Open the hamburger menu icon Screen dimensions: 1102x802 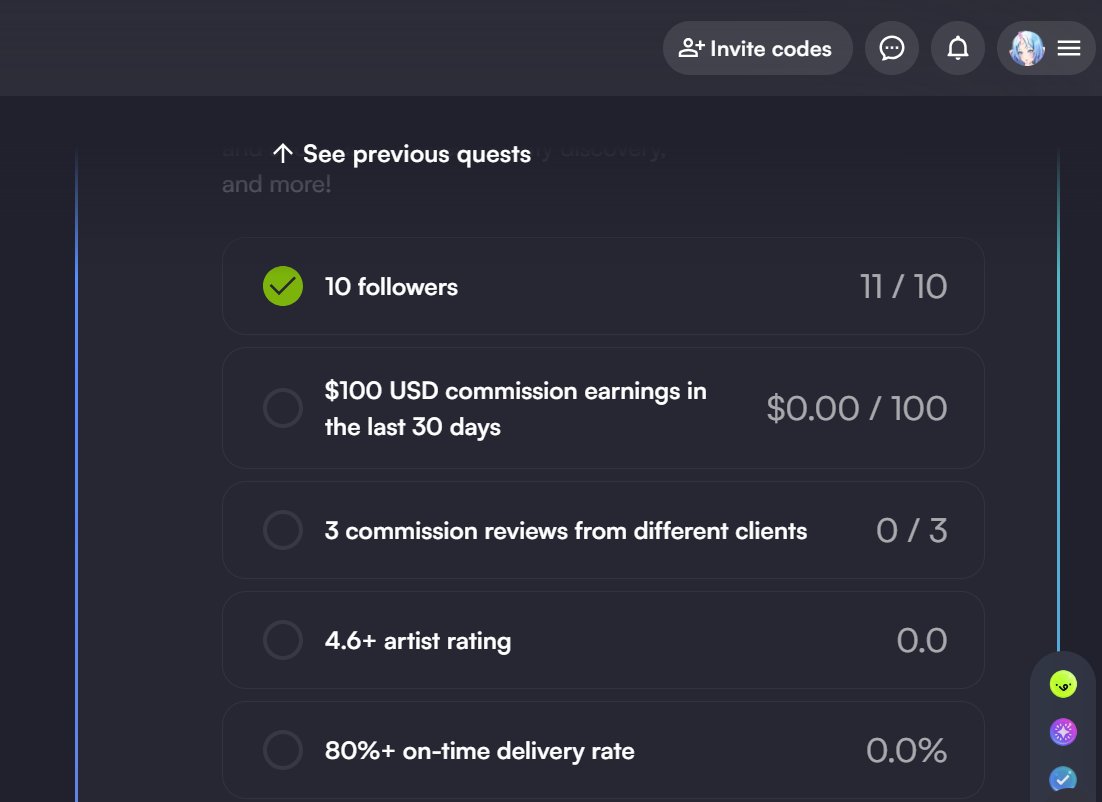pyautogui.click(x=1068, y=48)
